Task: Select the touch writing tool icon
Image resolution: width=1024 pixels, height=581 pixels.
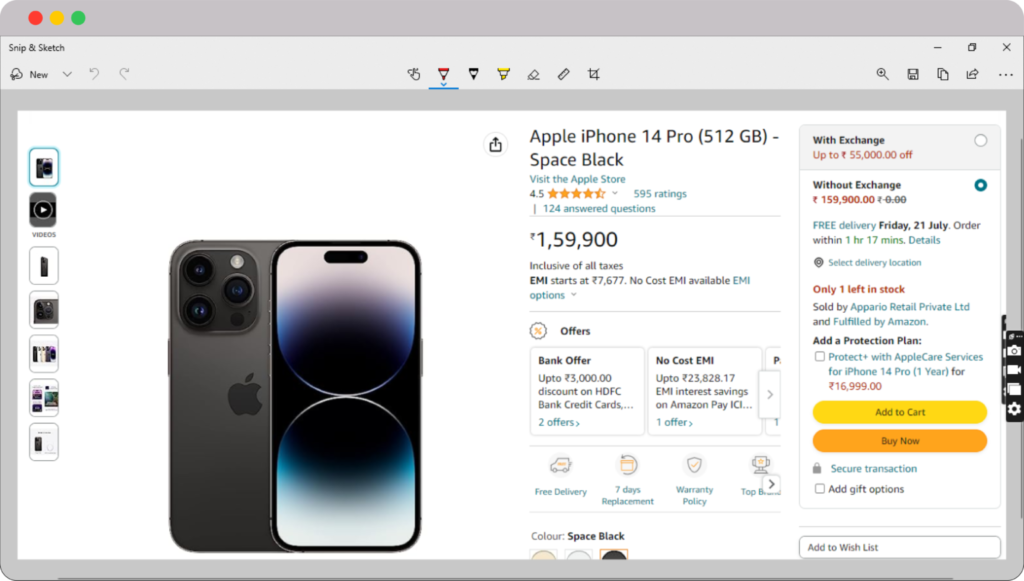Action: (x=414, y=74)
